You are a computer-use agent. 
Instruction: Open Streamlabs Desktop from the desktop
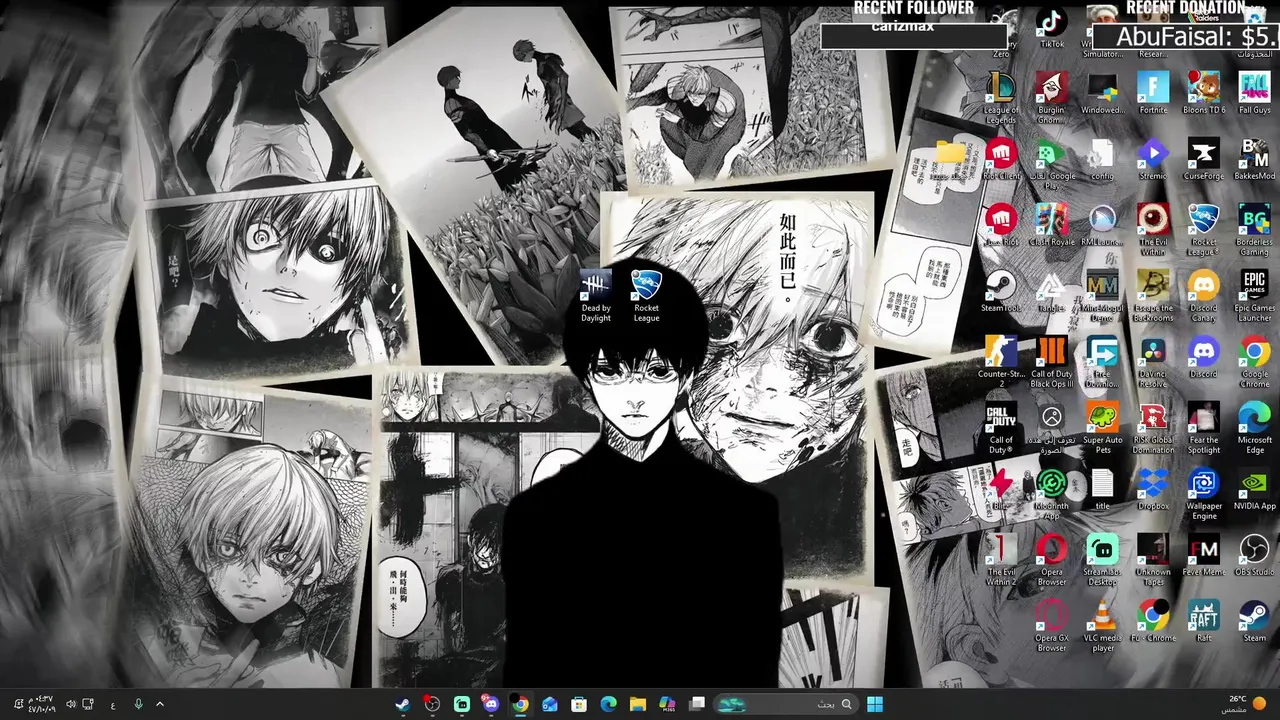1102,560
